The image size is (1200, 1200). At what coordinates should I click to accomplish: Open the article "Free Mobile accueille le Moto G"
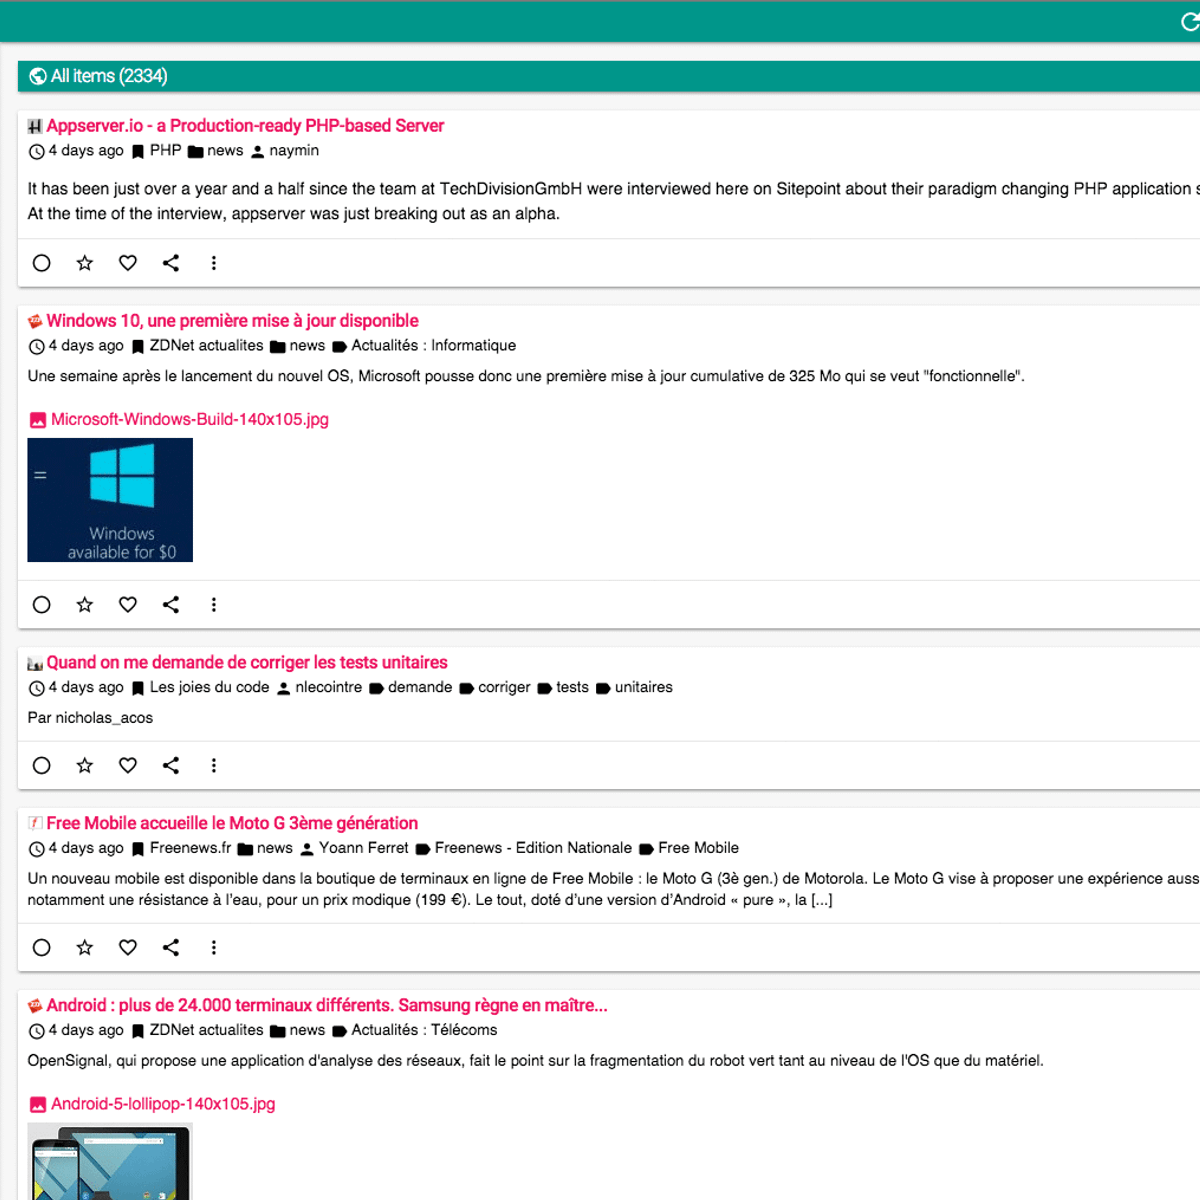tap(231, 823)
